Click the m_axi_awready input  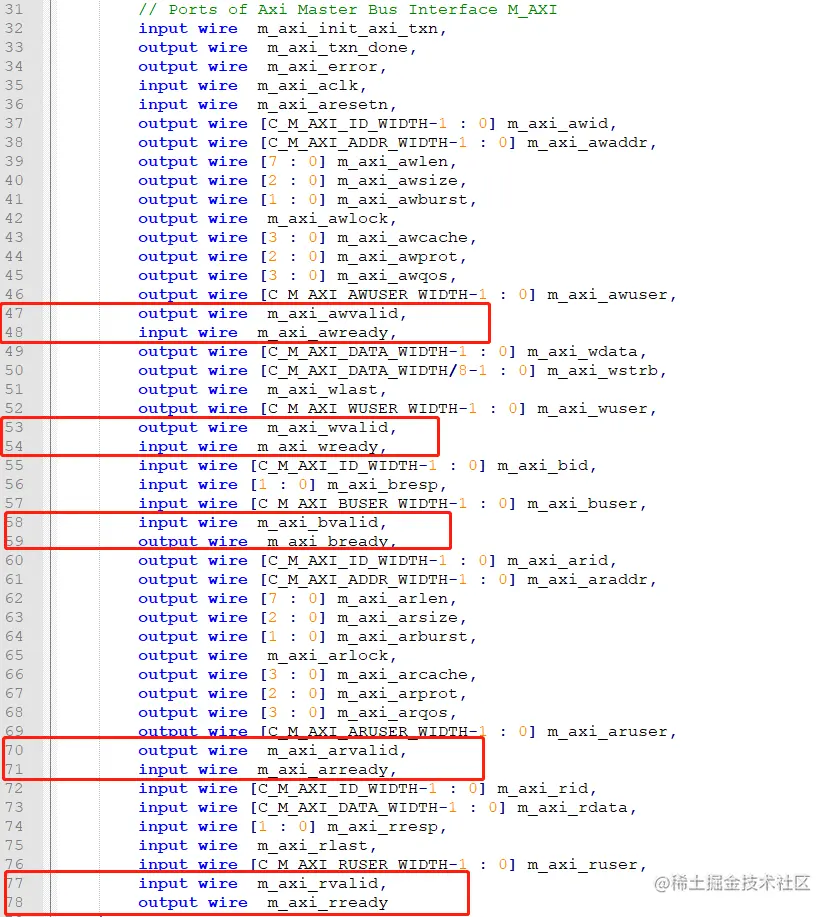pyautogui.click(x=322, y=333)
